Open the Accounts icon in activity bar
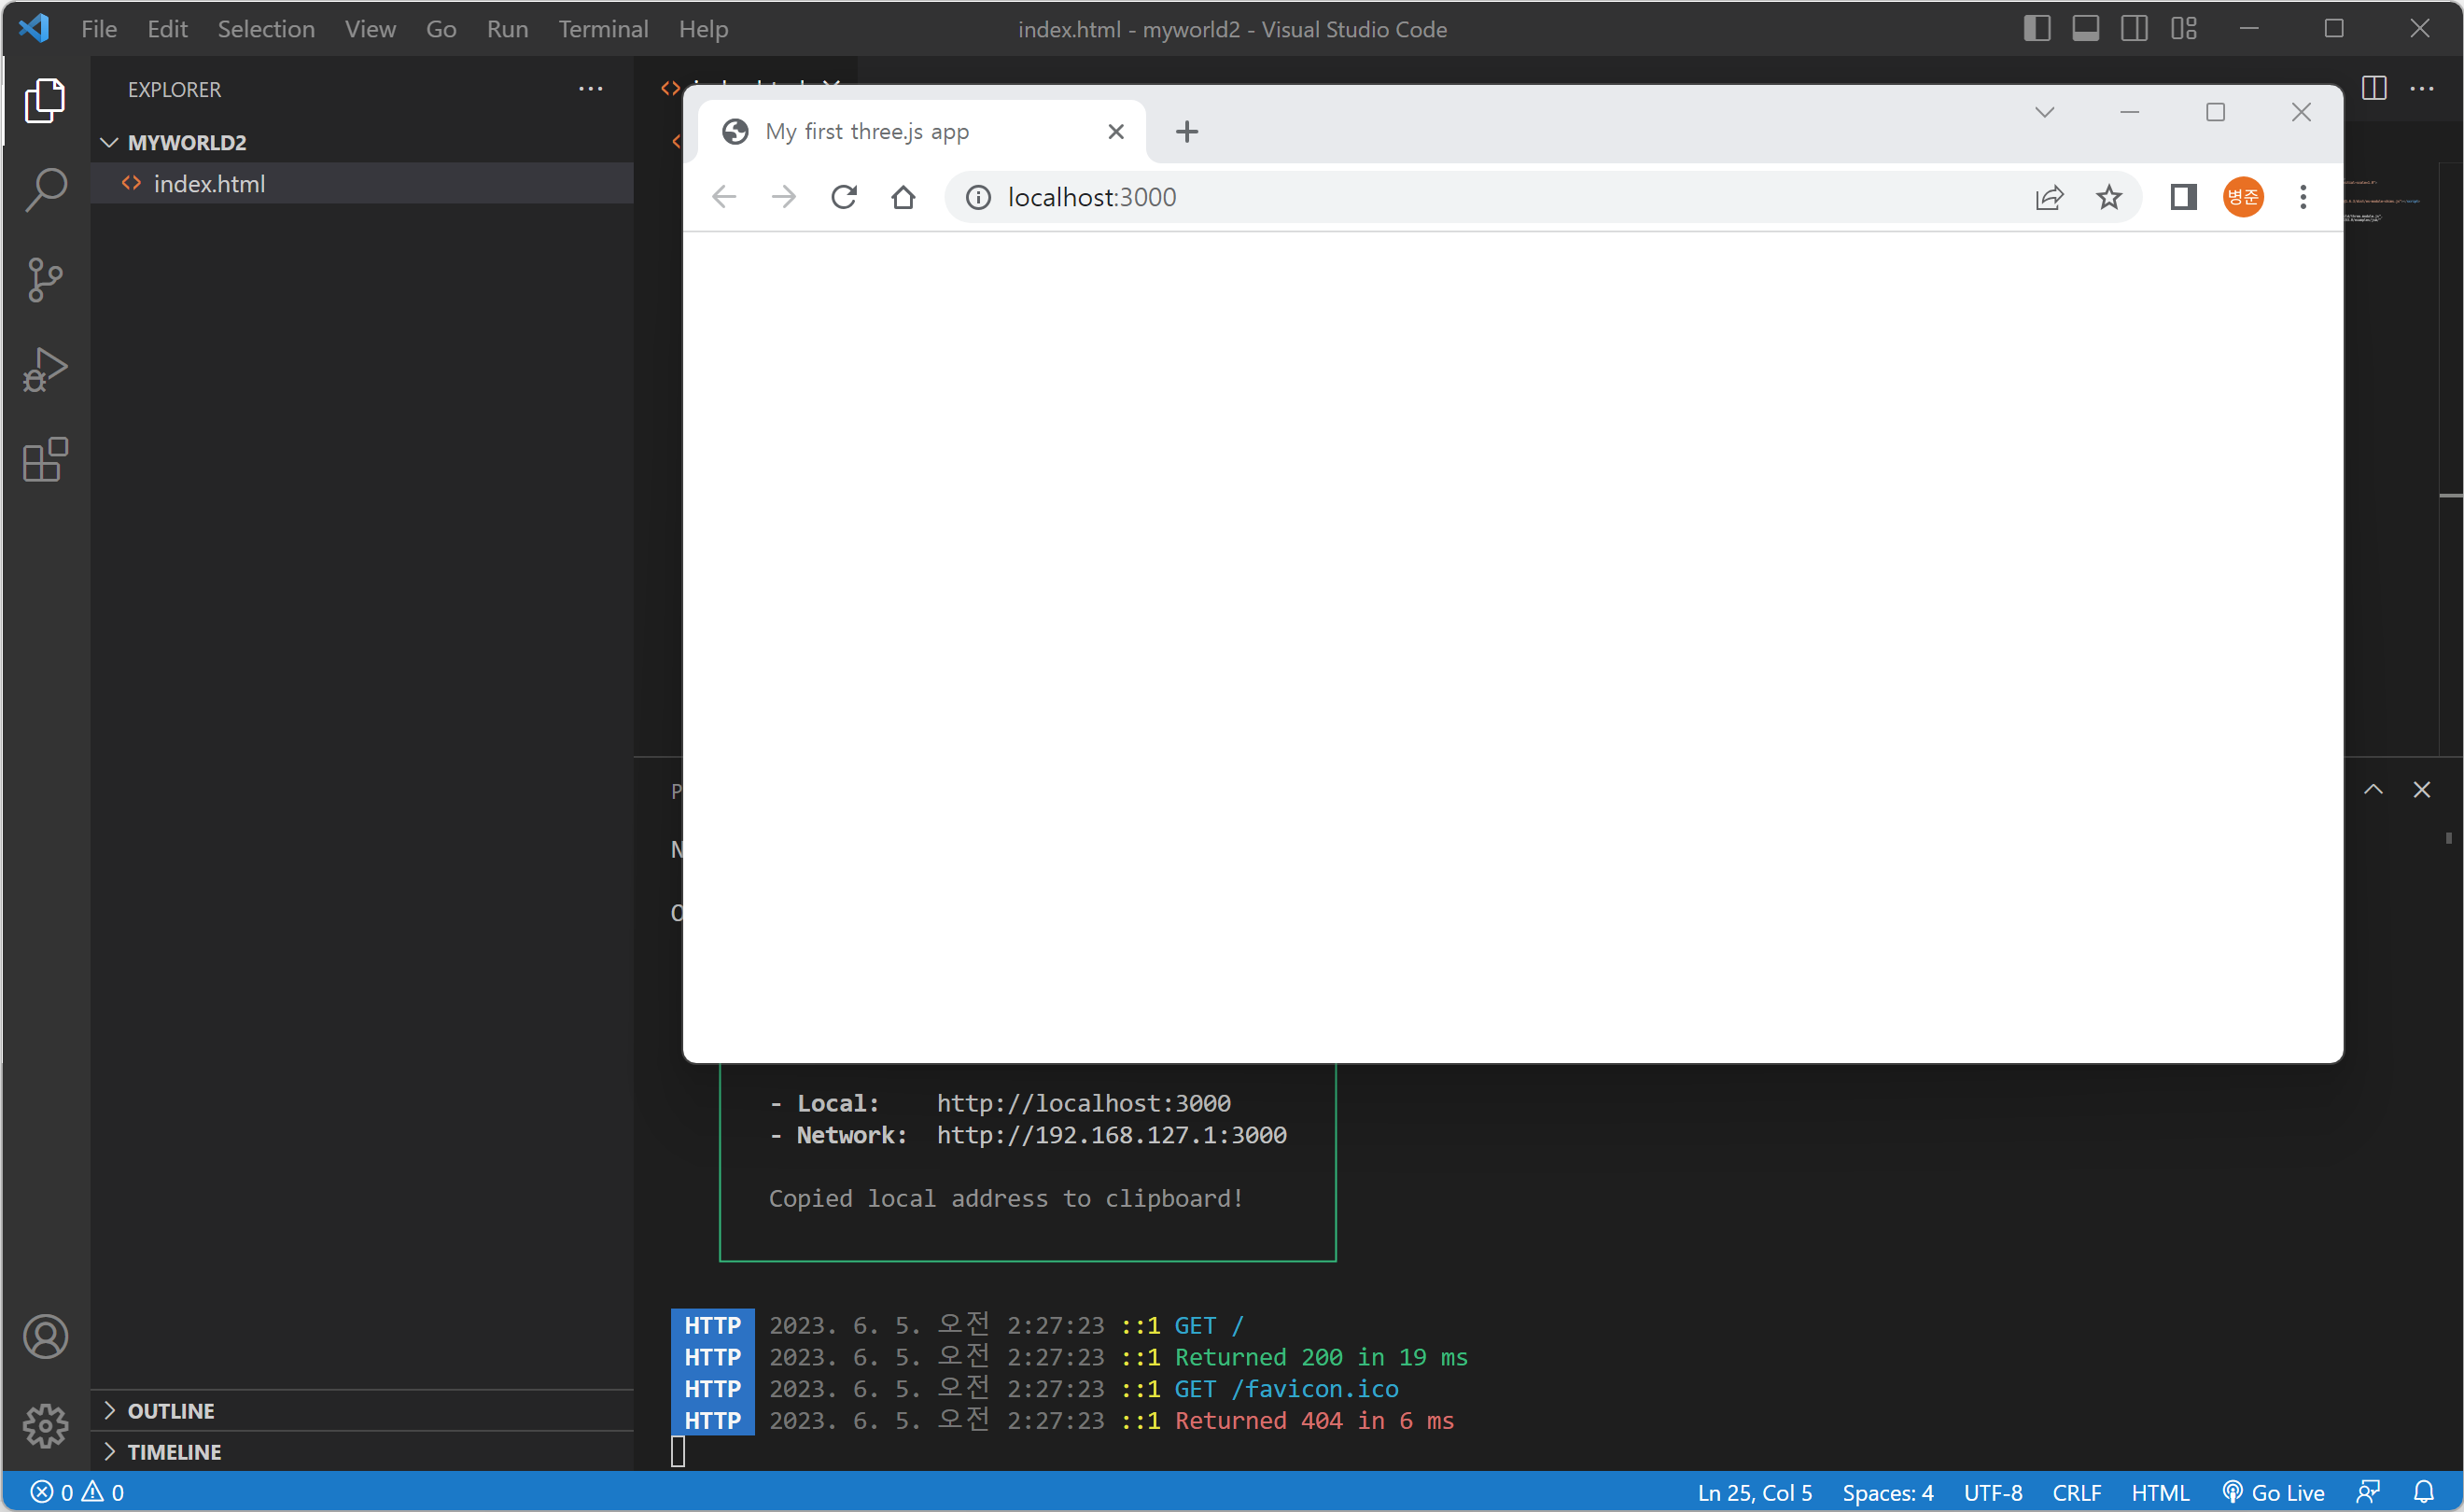Screen dimensions: 2464x1512 tap(45, 1337)
